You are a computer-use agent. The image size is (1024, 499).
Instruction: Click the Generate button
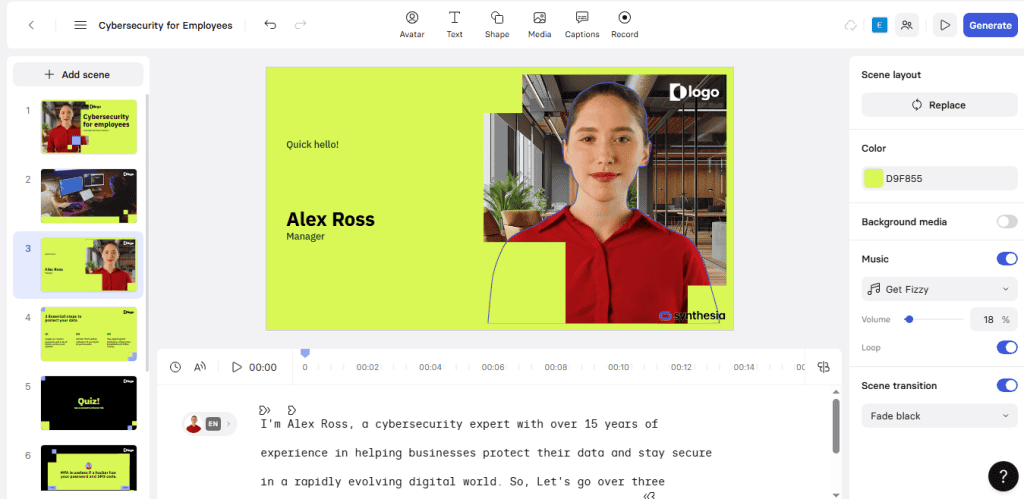point(990,25)
